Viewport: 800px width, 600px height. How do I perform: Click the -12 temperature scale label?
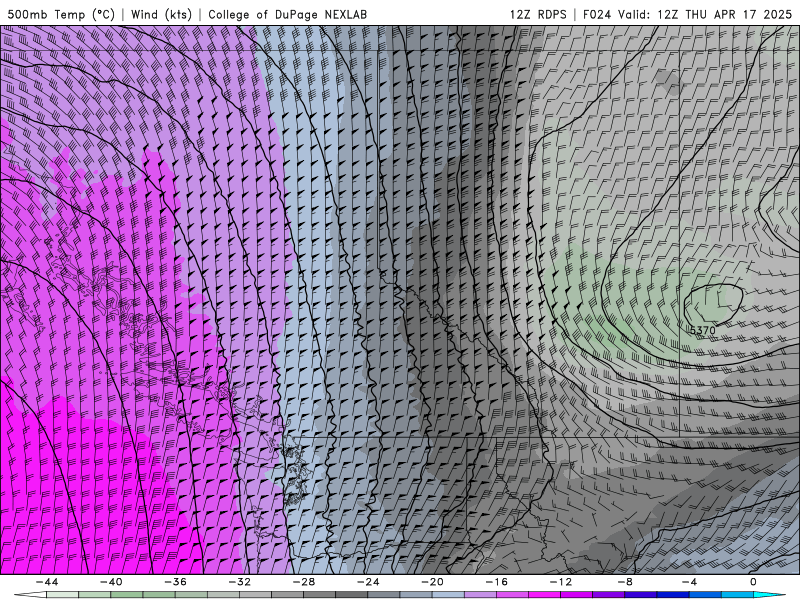pyautogui.click(x=561, y=582)
